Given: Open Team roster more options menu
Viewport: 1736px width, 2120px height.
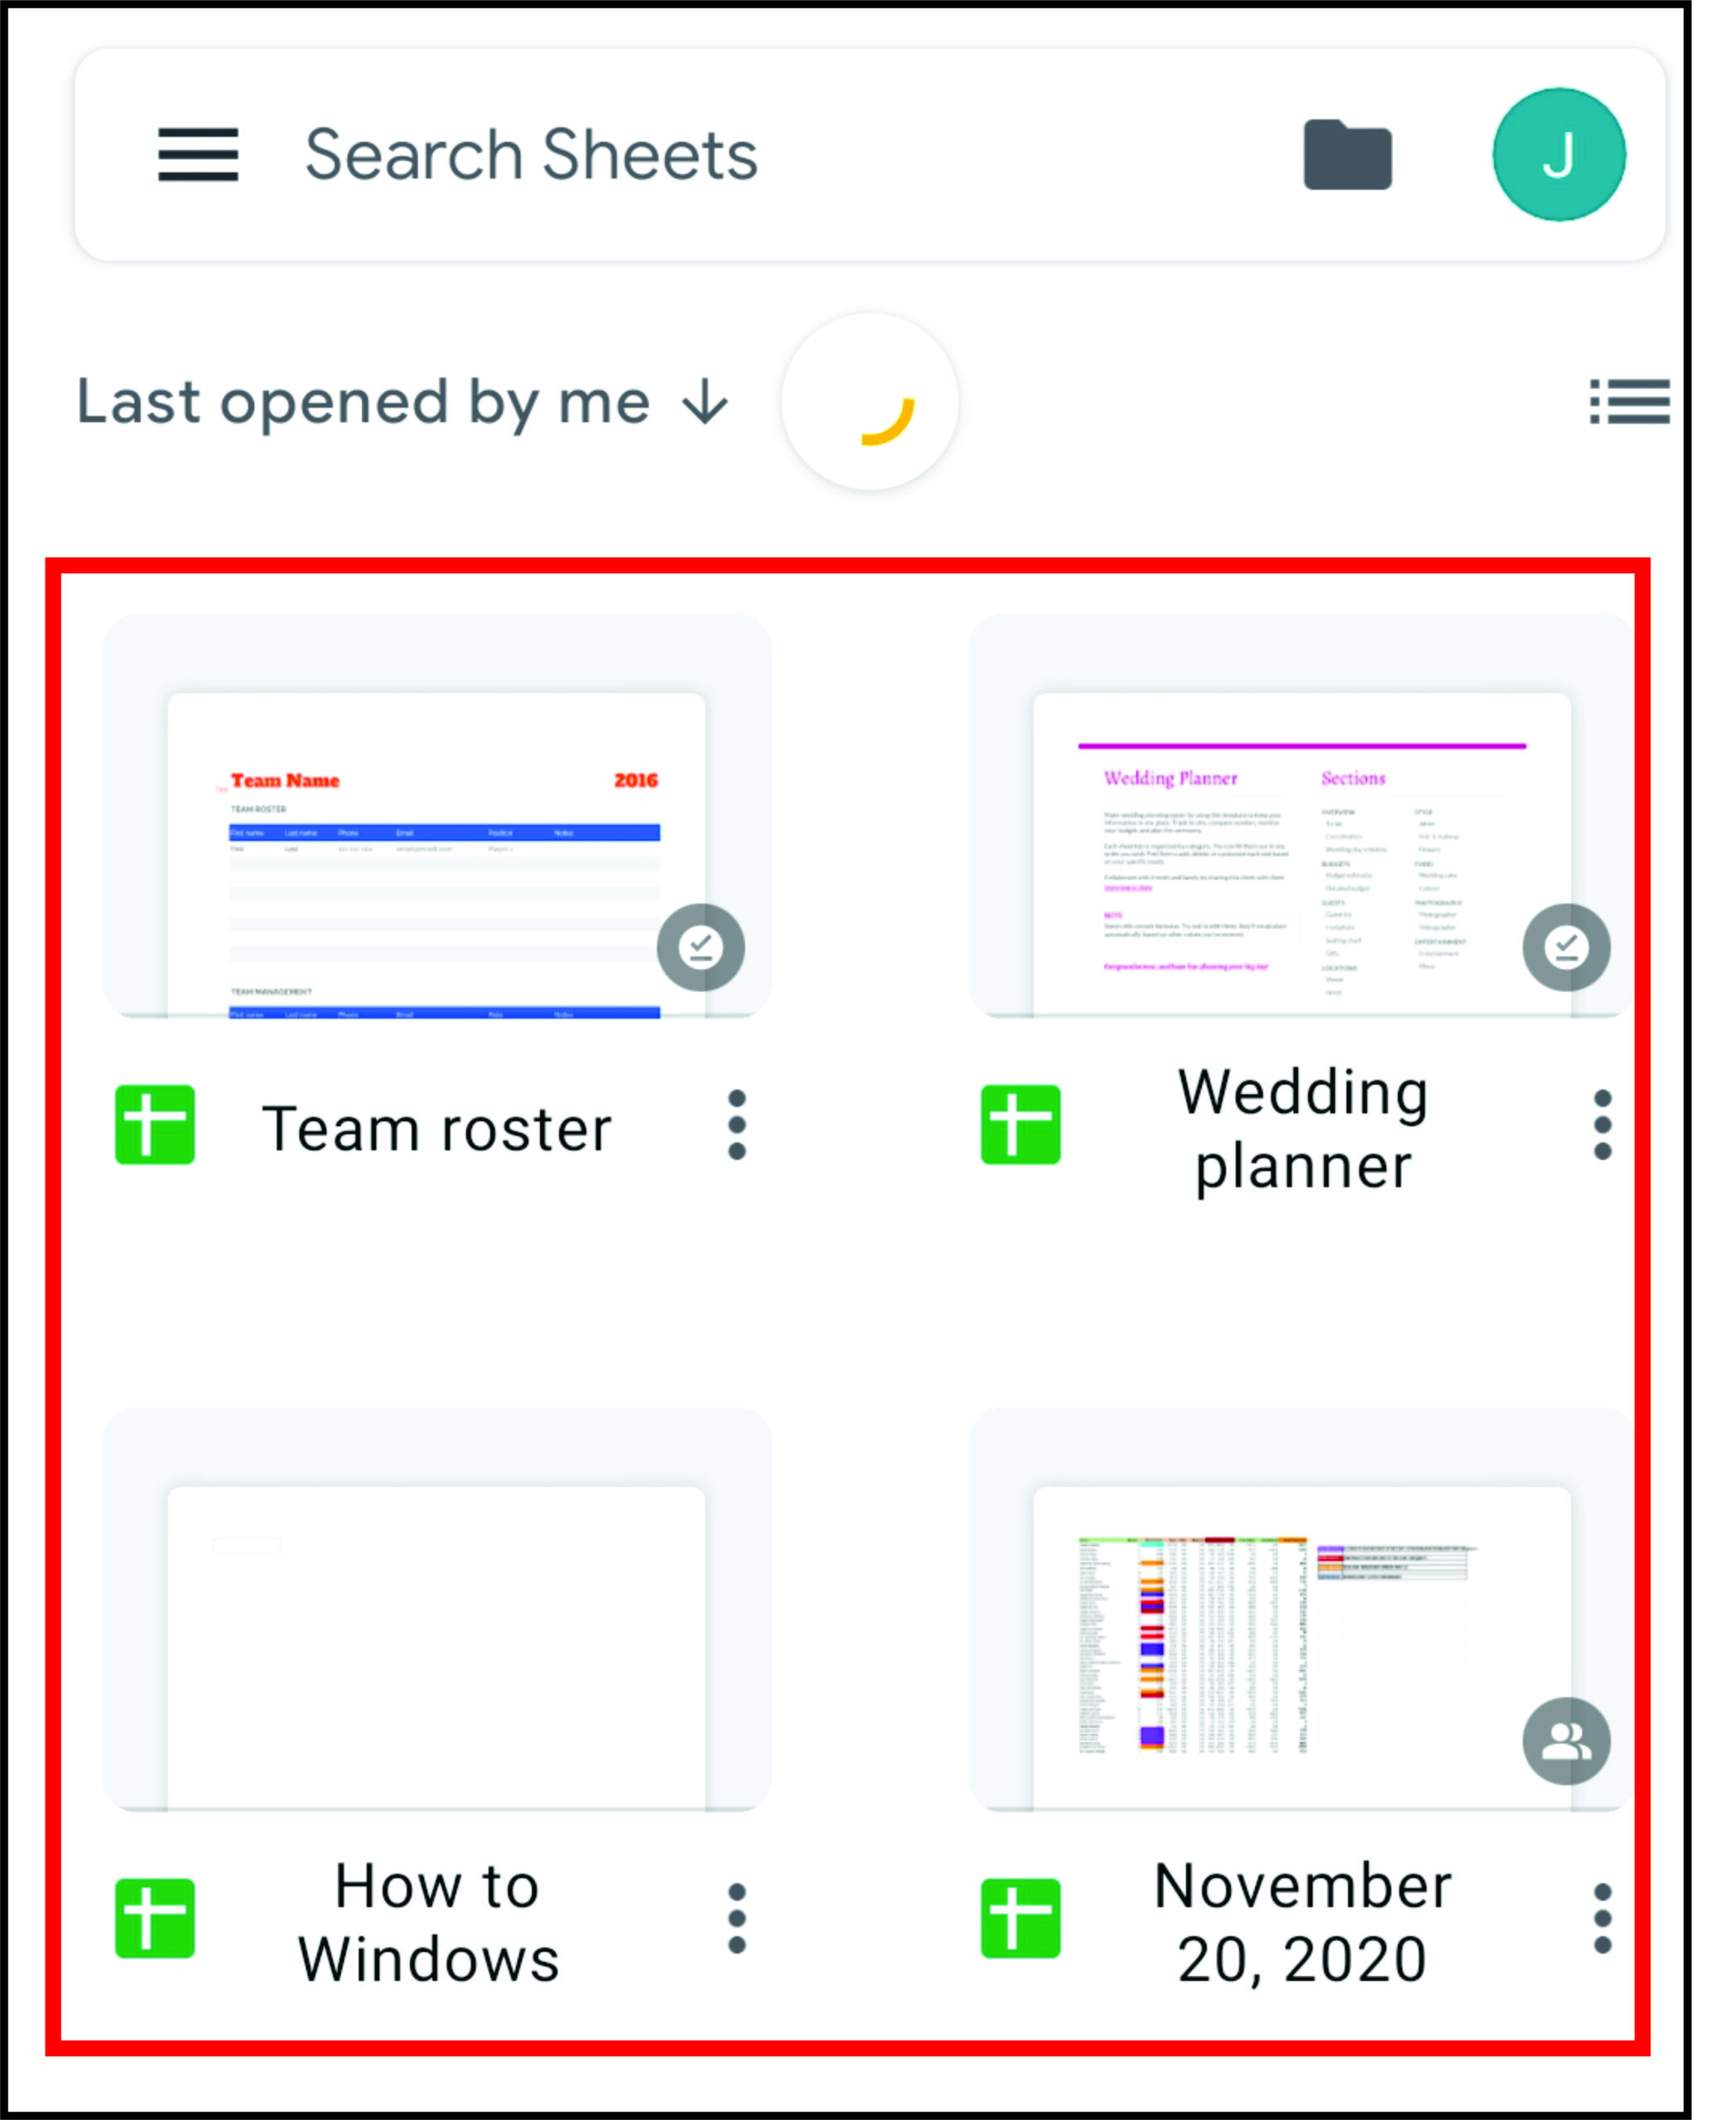Looking at the screenshot, I should pos(737,1125).
